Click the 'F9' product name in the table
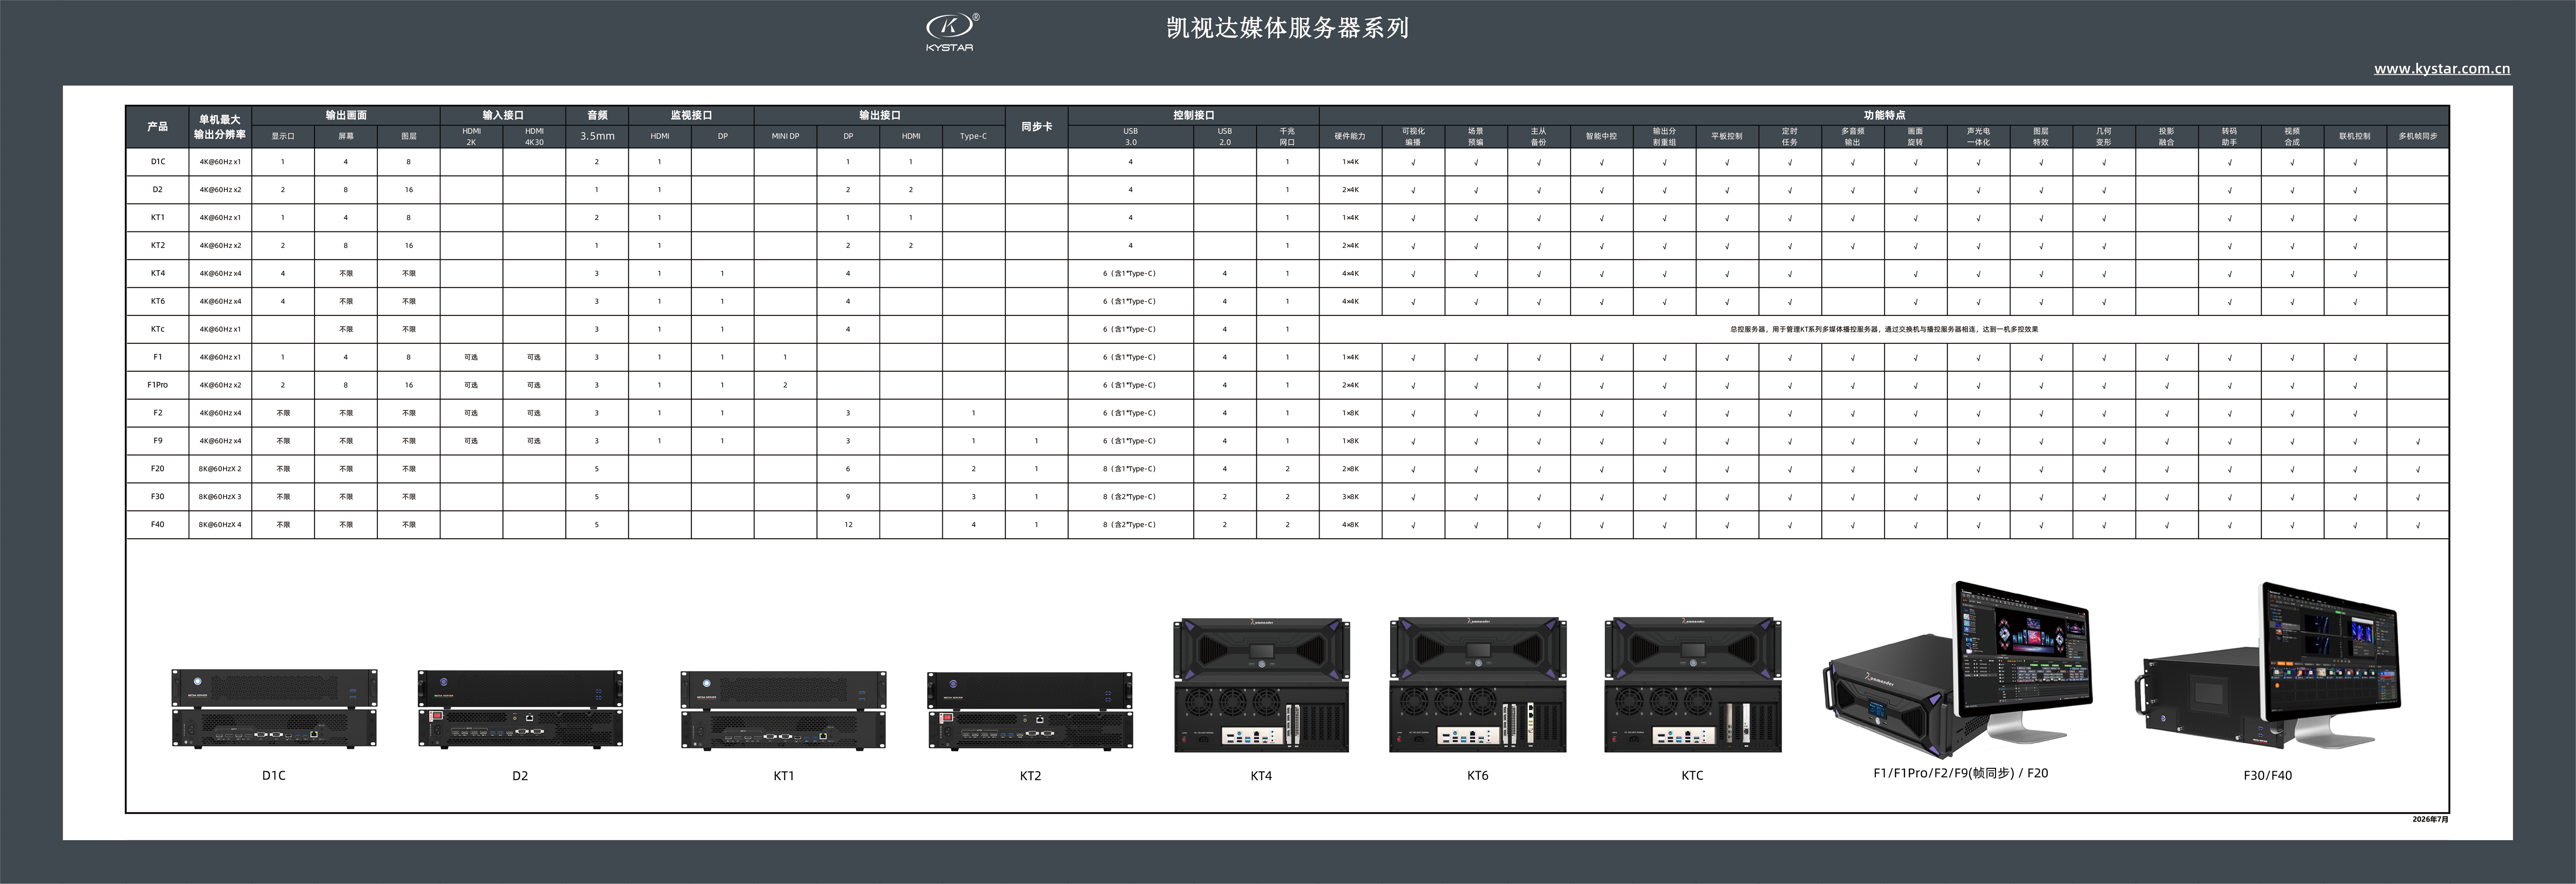 [x=157, y=441]
